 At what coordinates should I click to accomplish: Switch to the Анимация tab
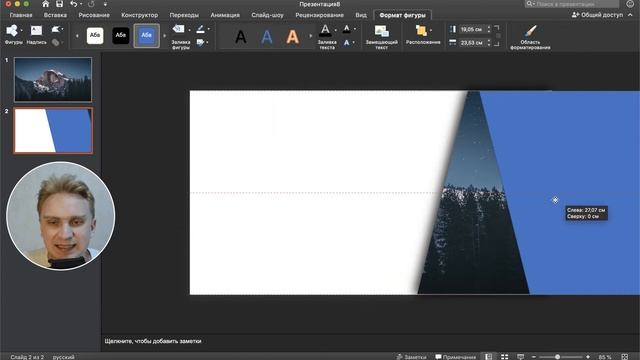click(x=225, y=15)
